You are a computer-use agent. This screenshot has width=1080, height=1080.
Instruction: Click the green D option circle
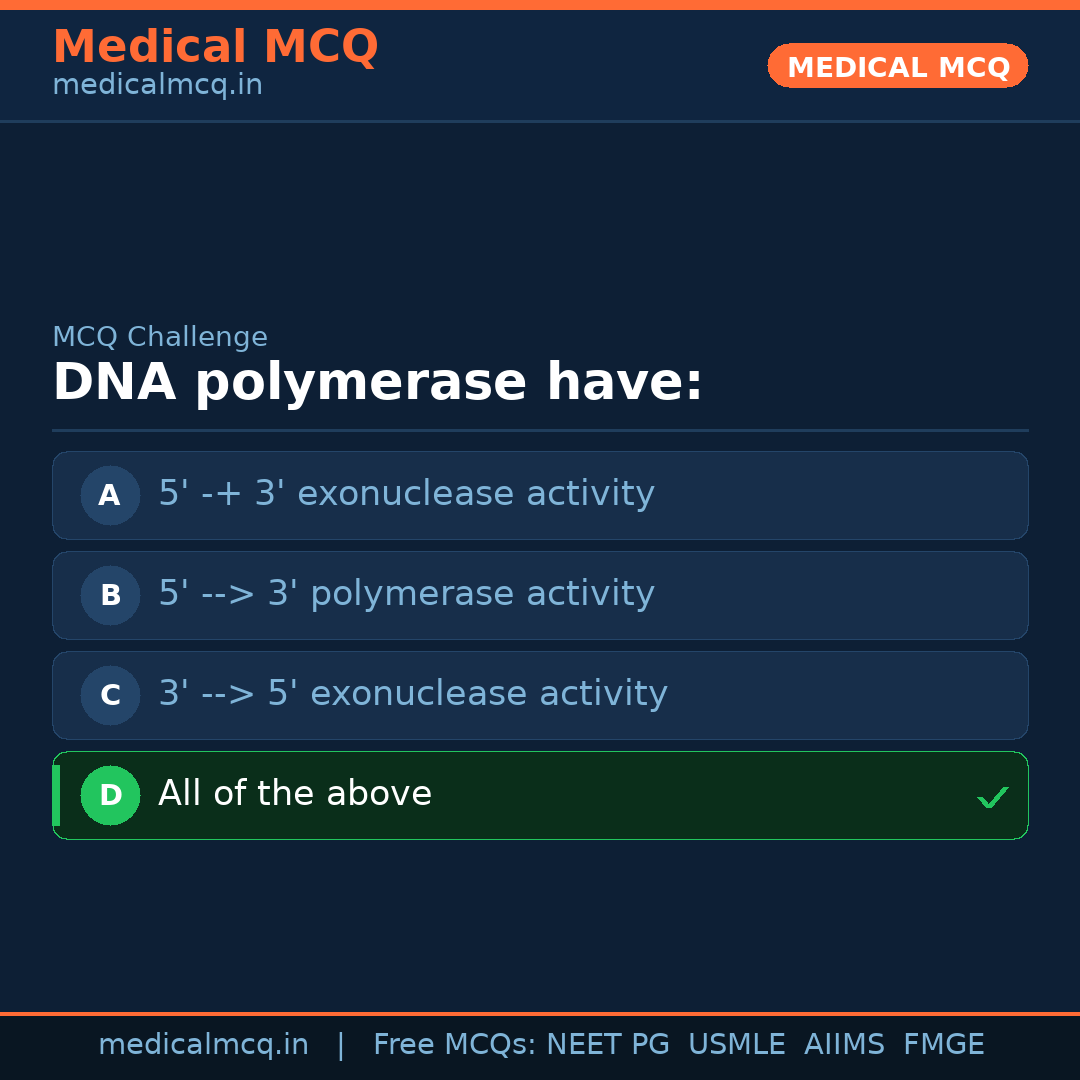pos(110,795)
